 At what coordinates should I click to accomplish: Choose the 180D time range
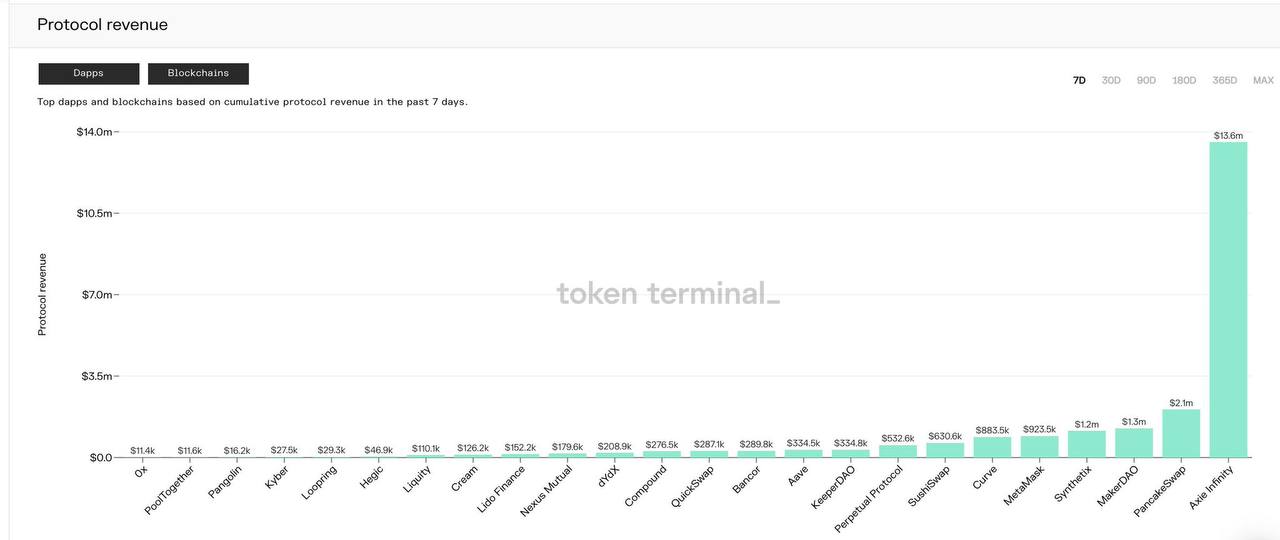coord(1184,80)
